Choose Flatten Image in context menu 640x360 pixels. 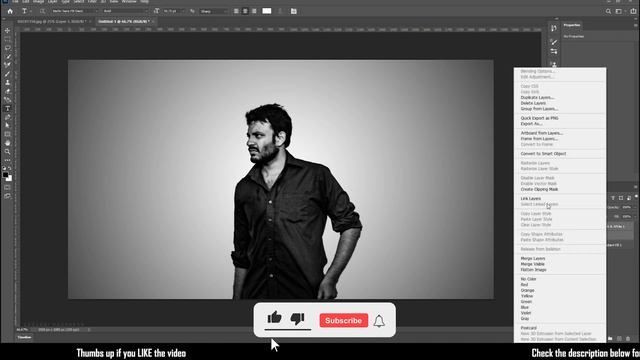(x=533, y=270)
